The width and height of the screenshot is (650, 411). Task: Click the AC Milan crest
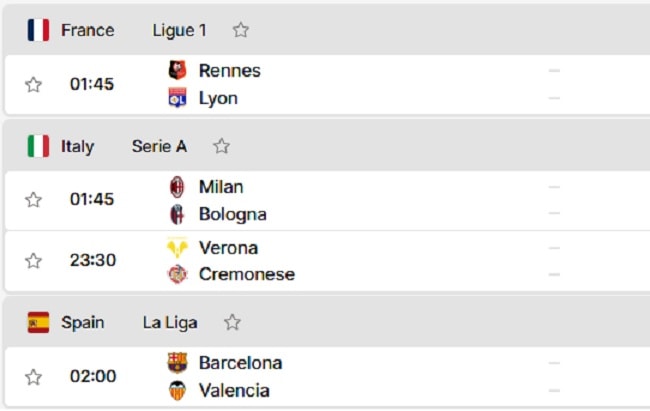(177, 187)
